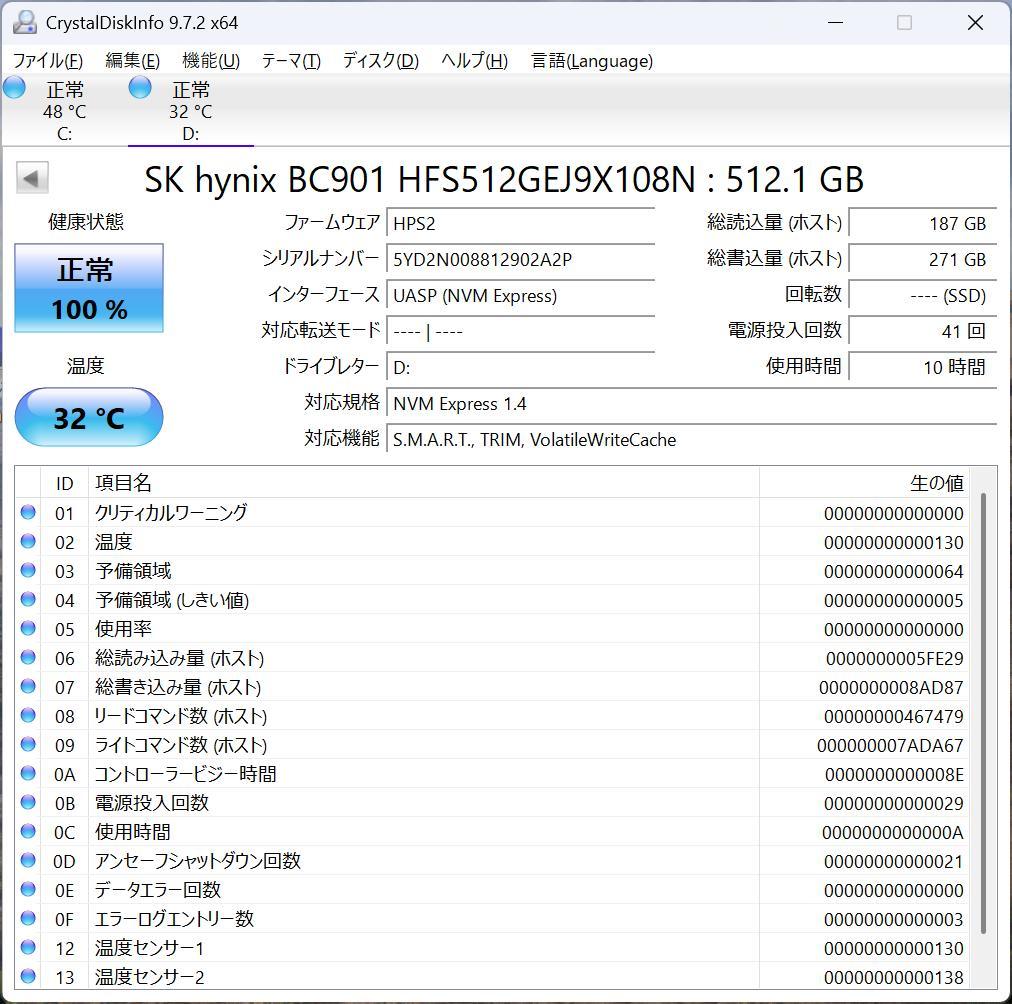Click power-on count value 41 回

click(x=923, y=332)
